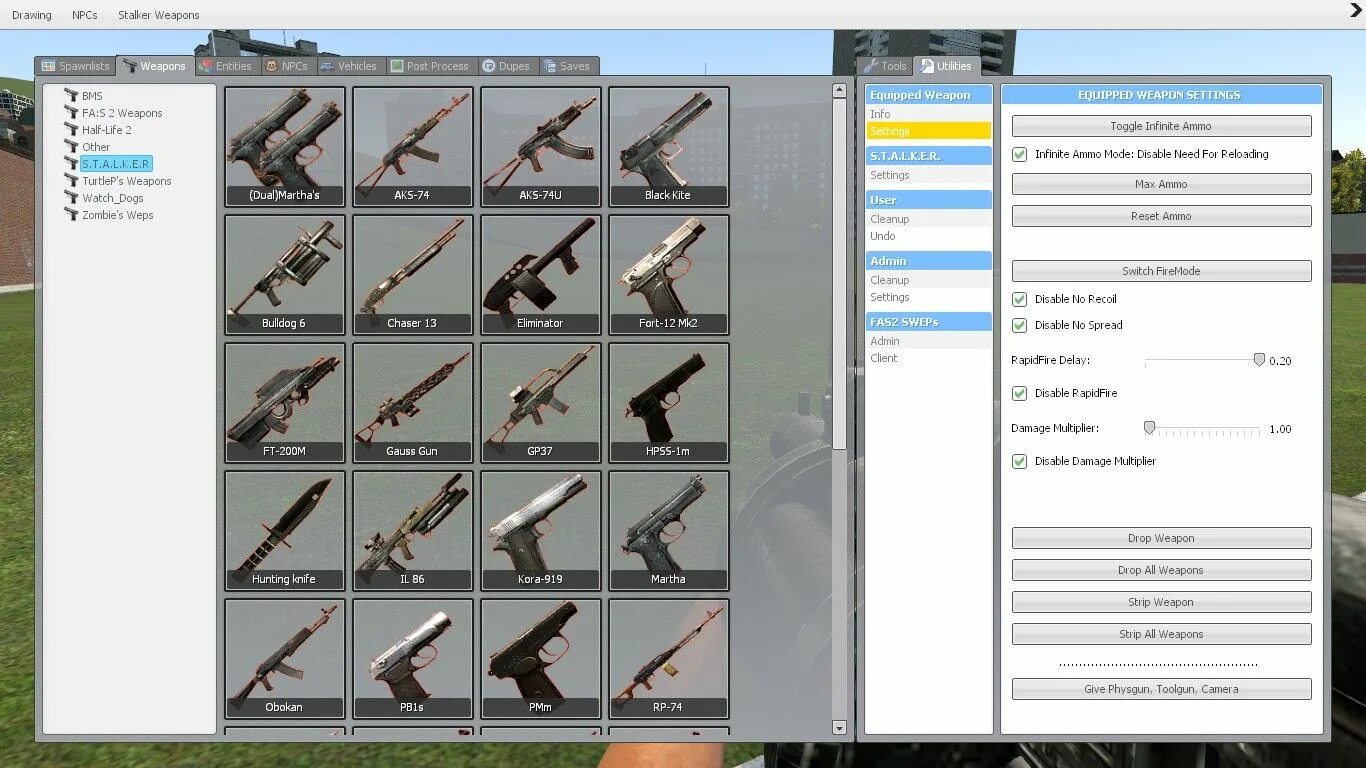Toggle Infinite Ammo Mode reloading checkbox
This screenshot has width=1366, height=768.
pyautogui.click(x=1020, y=154)
